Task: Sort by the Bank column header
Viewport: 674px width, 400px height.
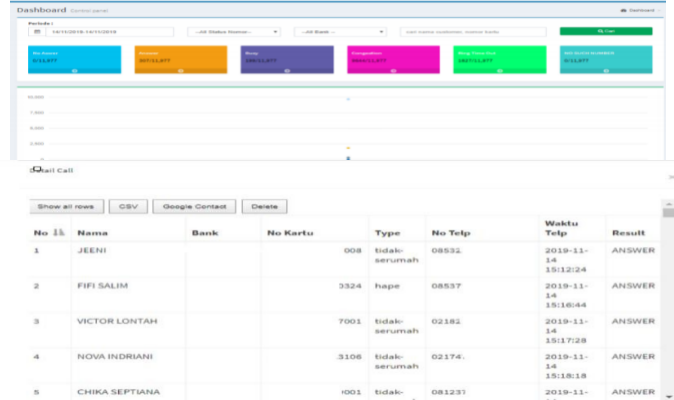Action: (205, 233)
